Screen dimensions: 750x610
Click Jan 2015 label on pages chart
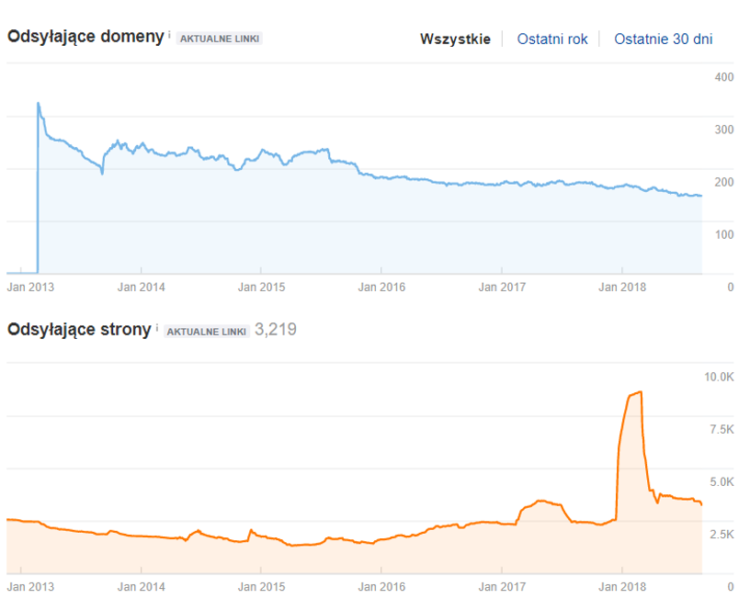tap(261, 587)
